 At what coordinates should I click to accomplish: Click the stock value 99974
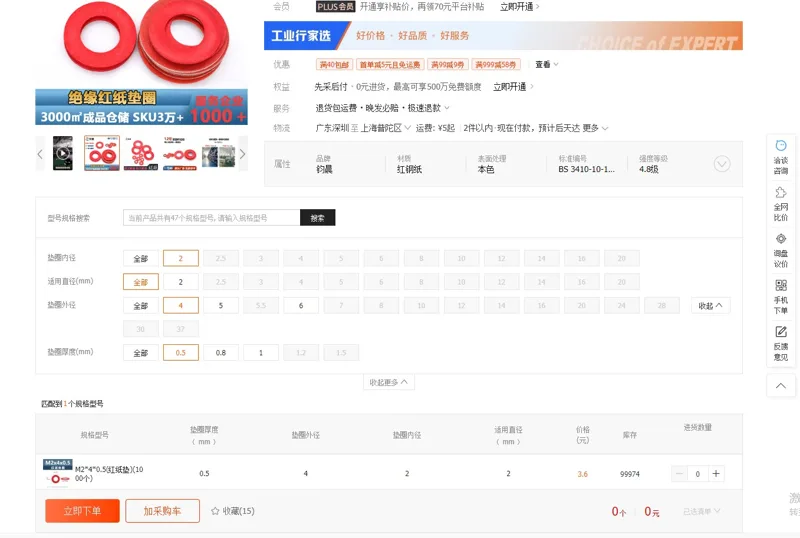(x=630, y=474)
